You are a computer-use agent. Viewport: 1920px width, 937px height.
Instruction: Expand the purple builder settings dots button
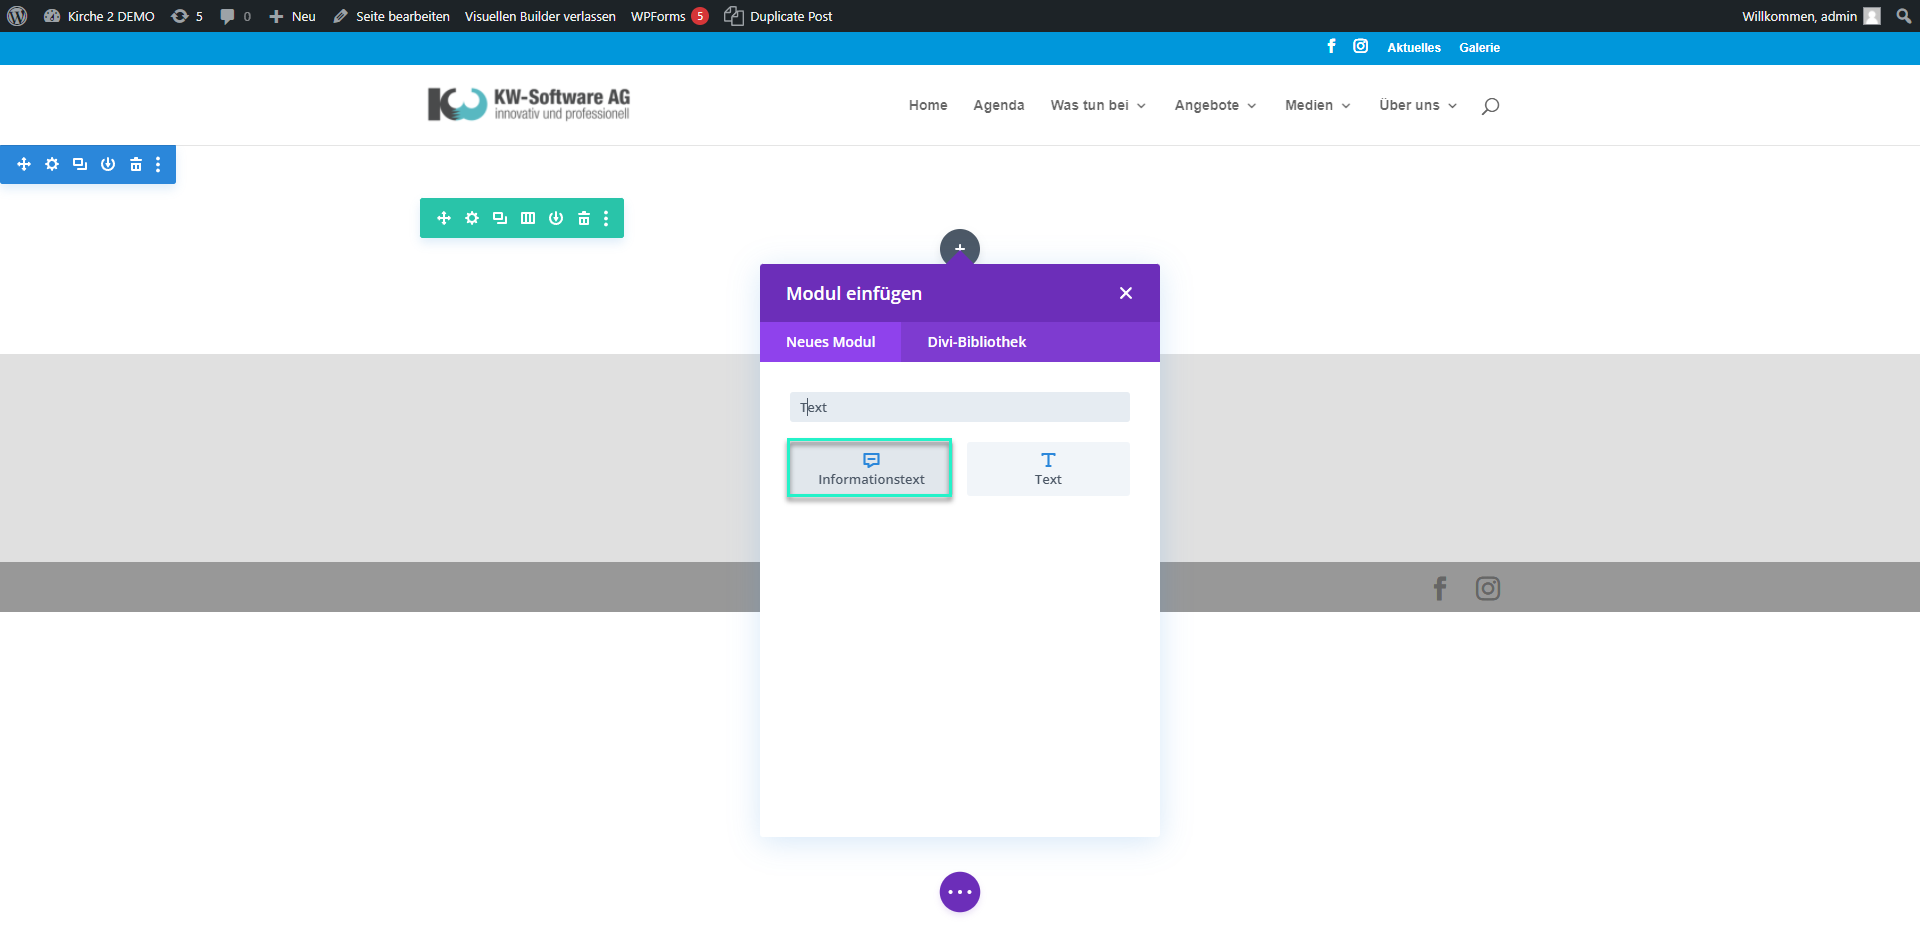[959, 892]
